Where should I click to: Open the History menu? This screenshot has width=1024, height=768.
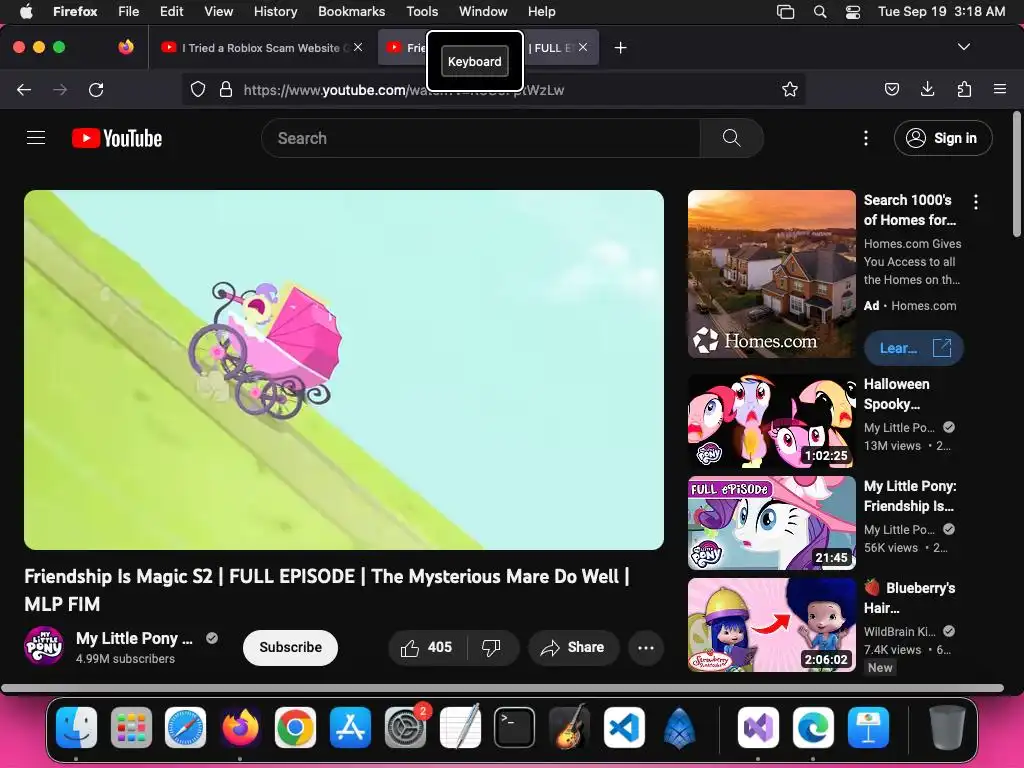275,12
